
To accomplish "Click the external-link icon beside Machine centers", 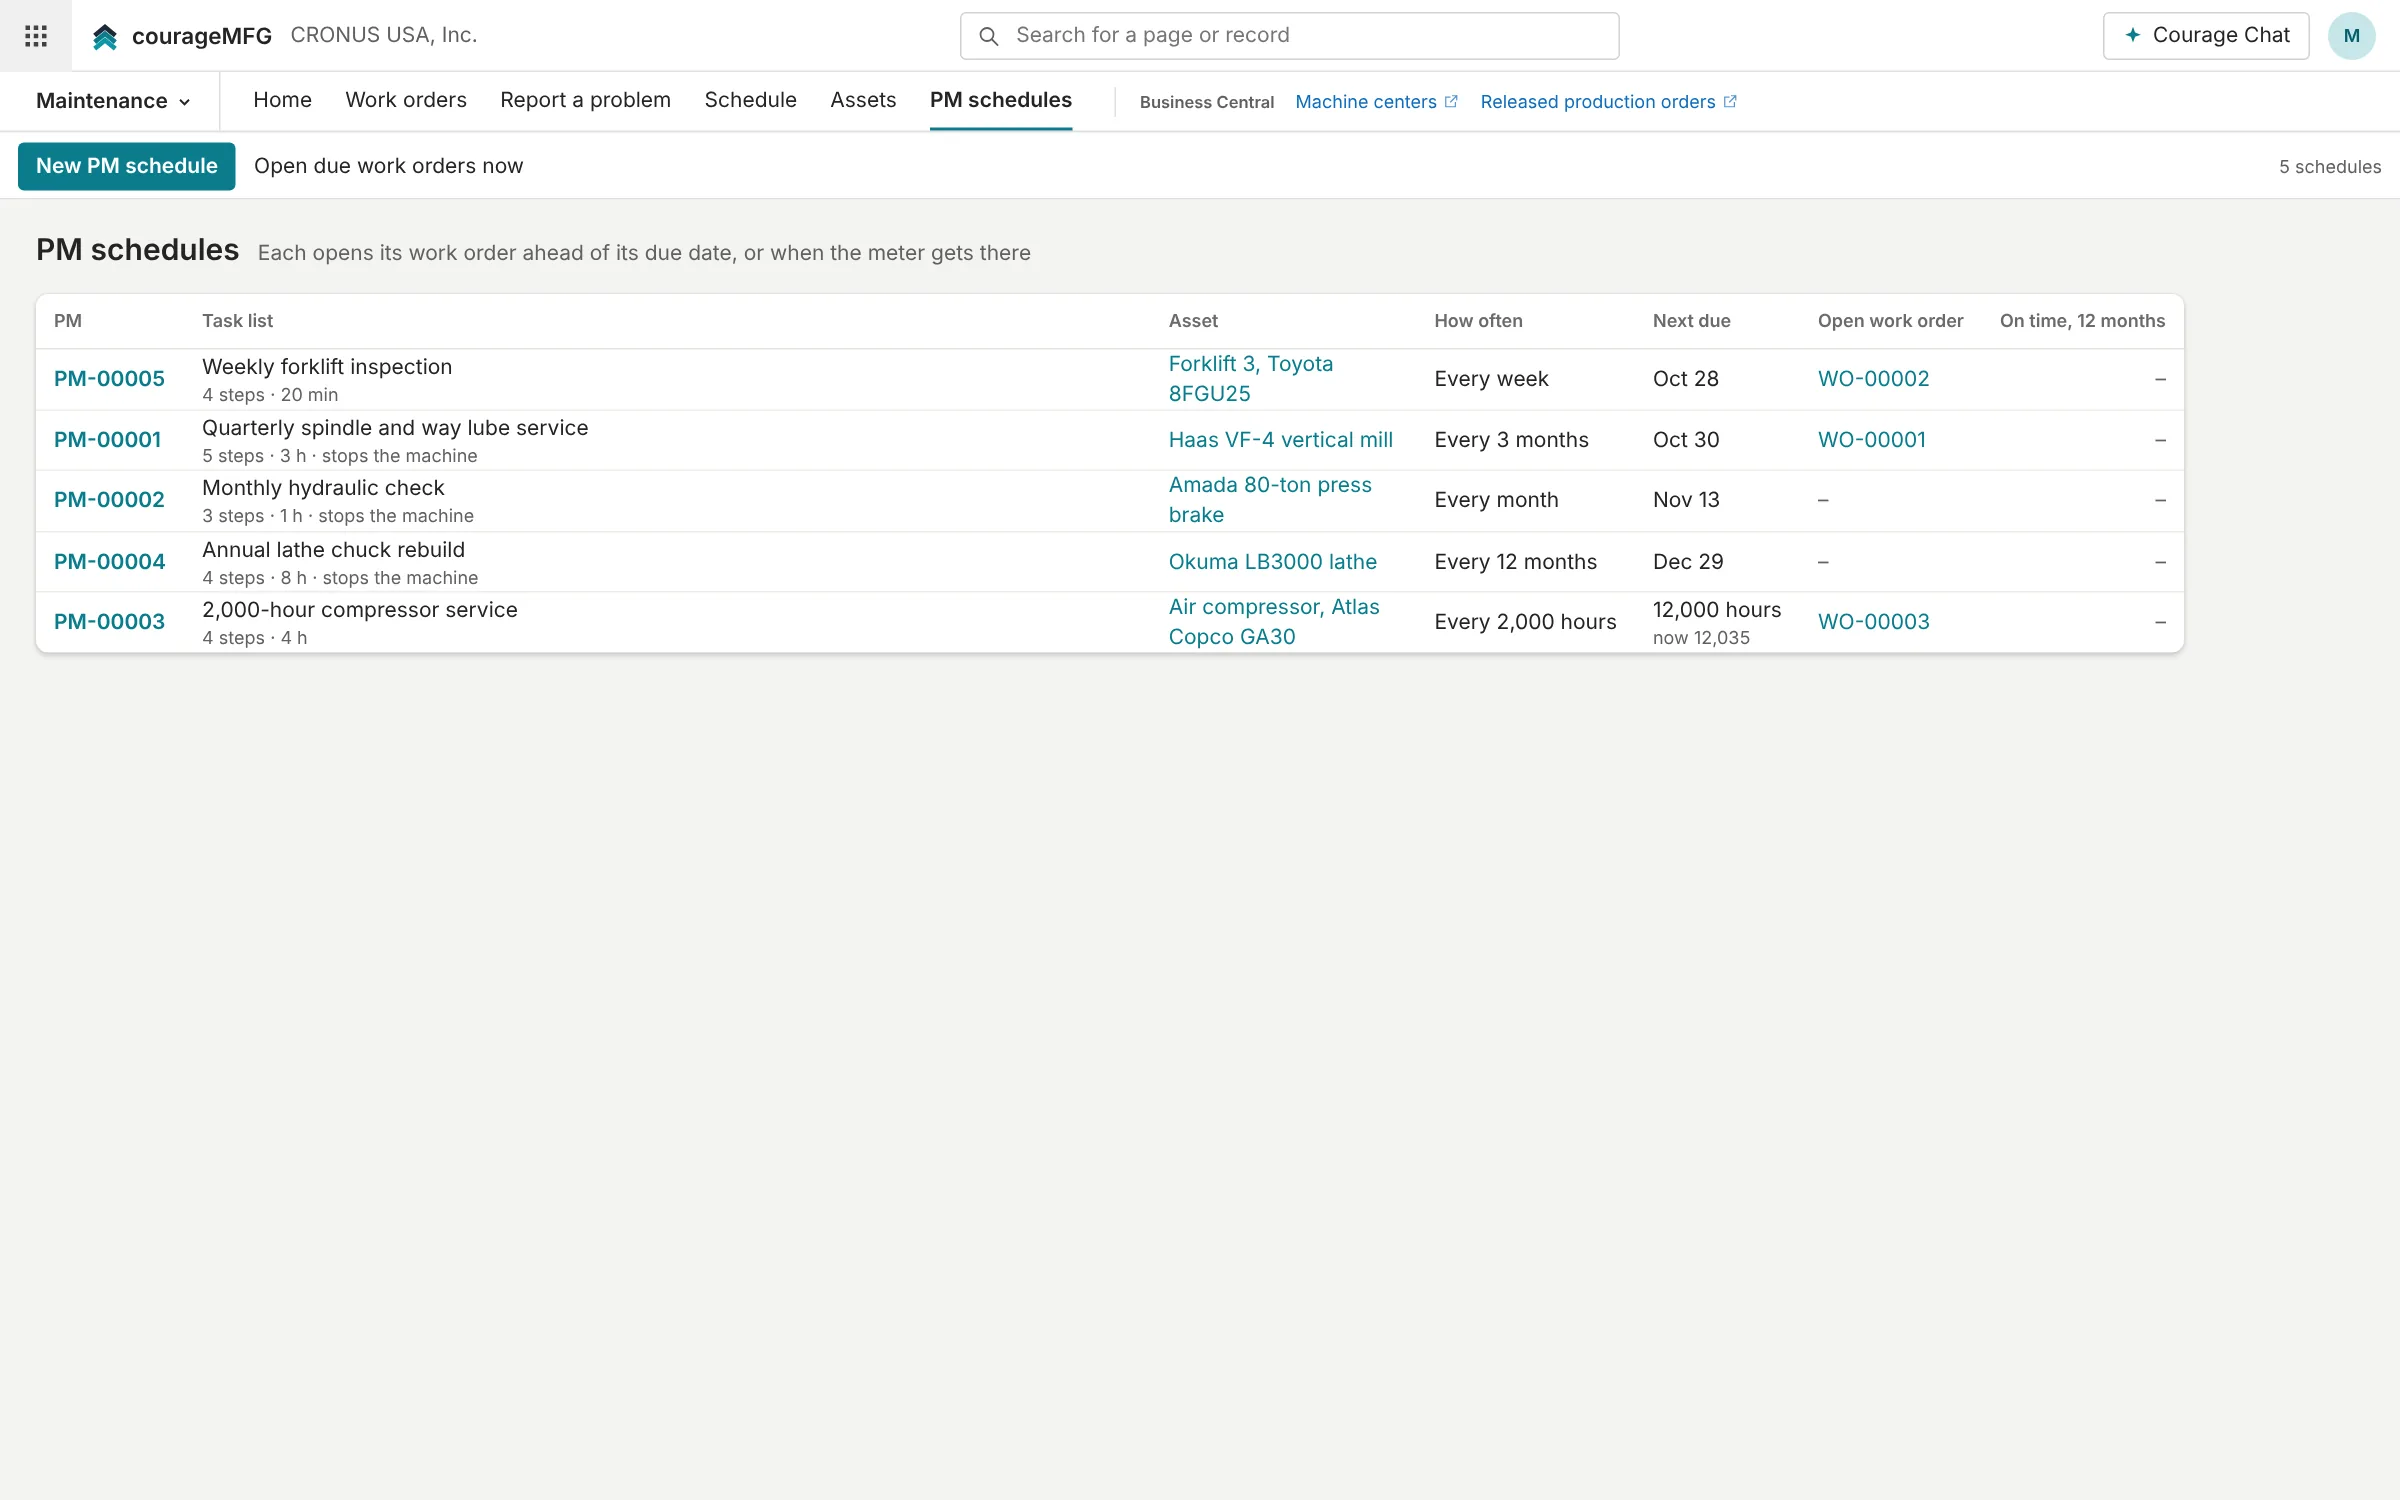I will [1451, 101].
